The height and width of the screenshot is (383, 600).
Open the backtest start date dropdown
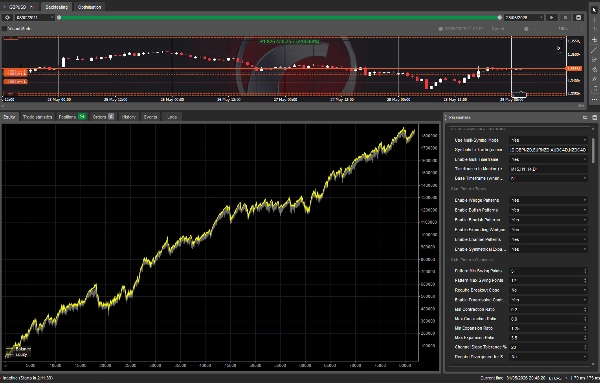click(34, 18)
